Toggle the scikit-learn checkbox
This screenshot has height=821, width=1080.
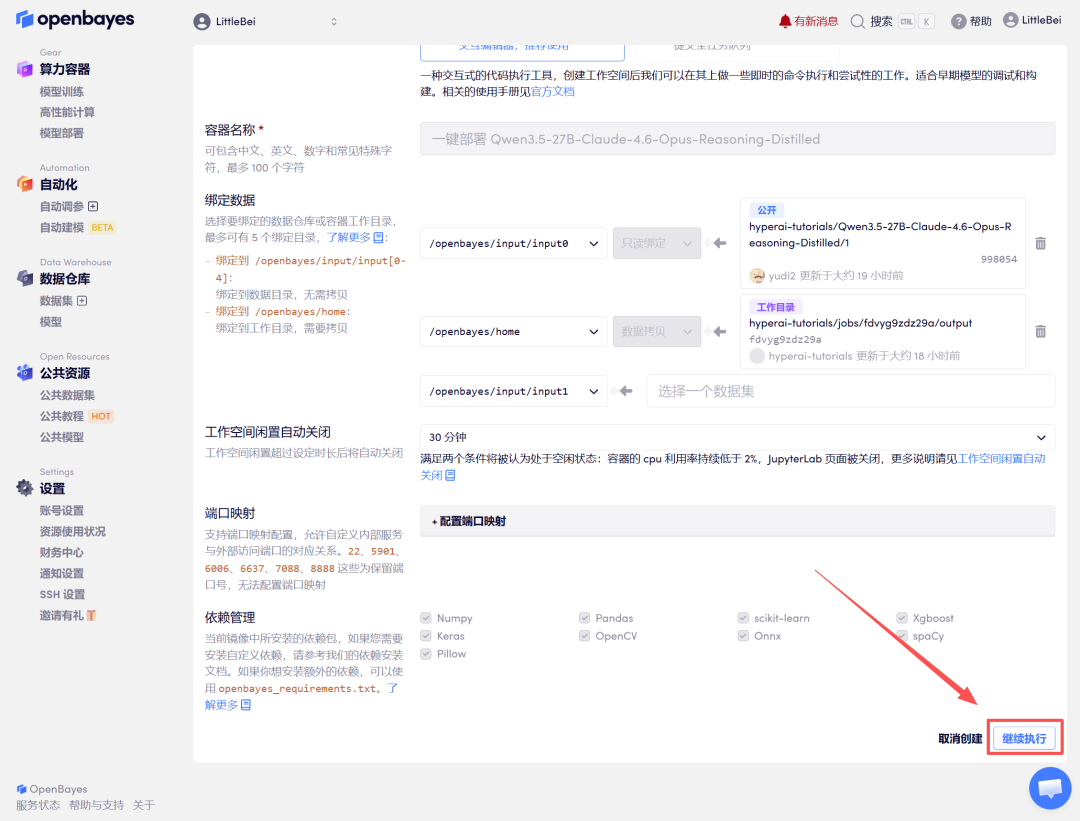pos(743,618)
